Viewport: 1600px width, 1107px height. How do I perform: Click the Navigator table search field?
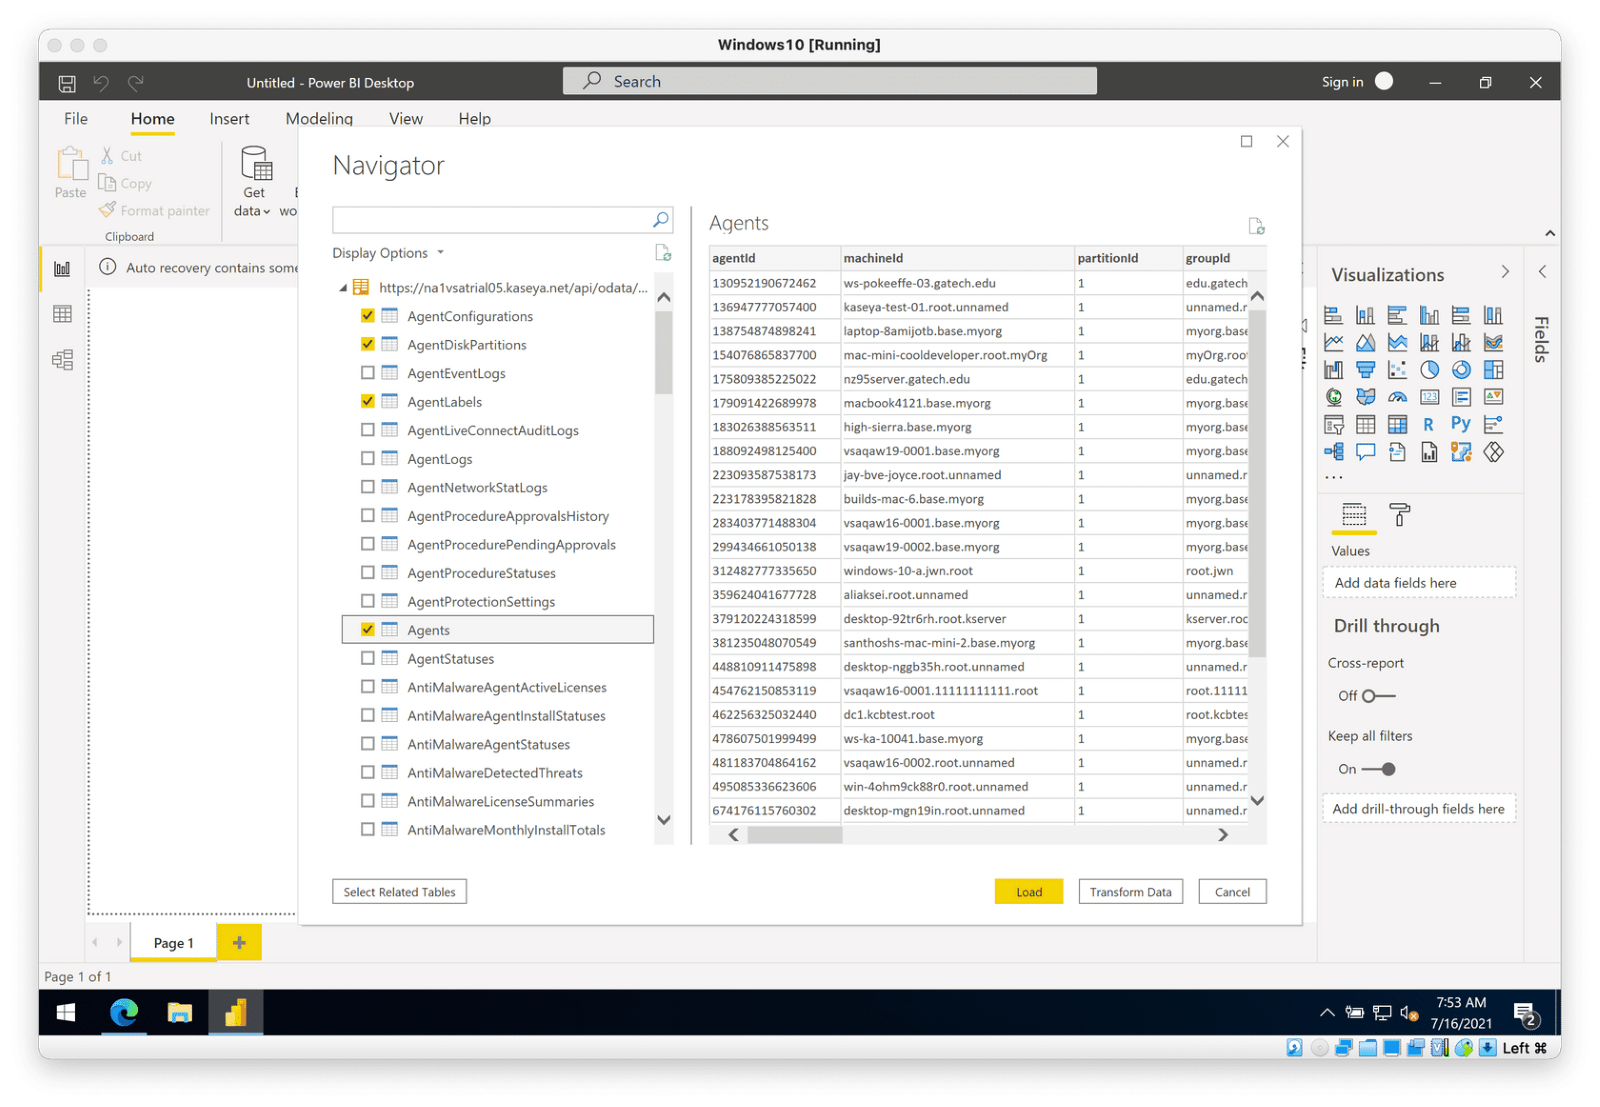point(502,219)
